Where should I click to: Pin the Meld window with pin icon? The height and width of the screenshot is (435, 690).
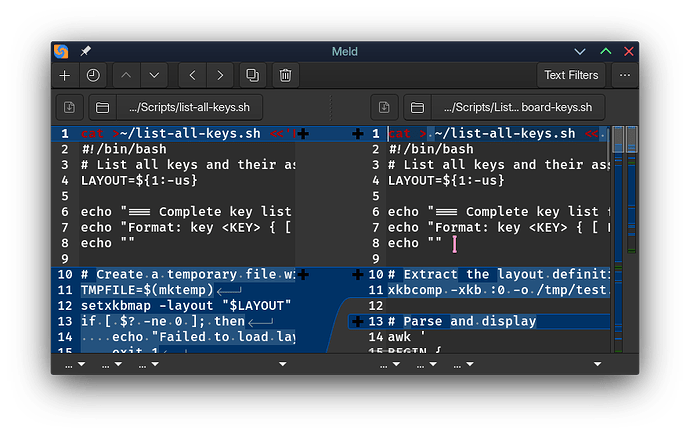pyautogui.click(x=86, y=51)
